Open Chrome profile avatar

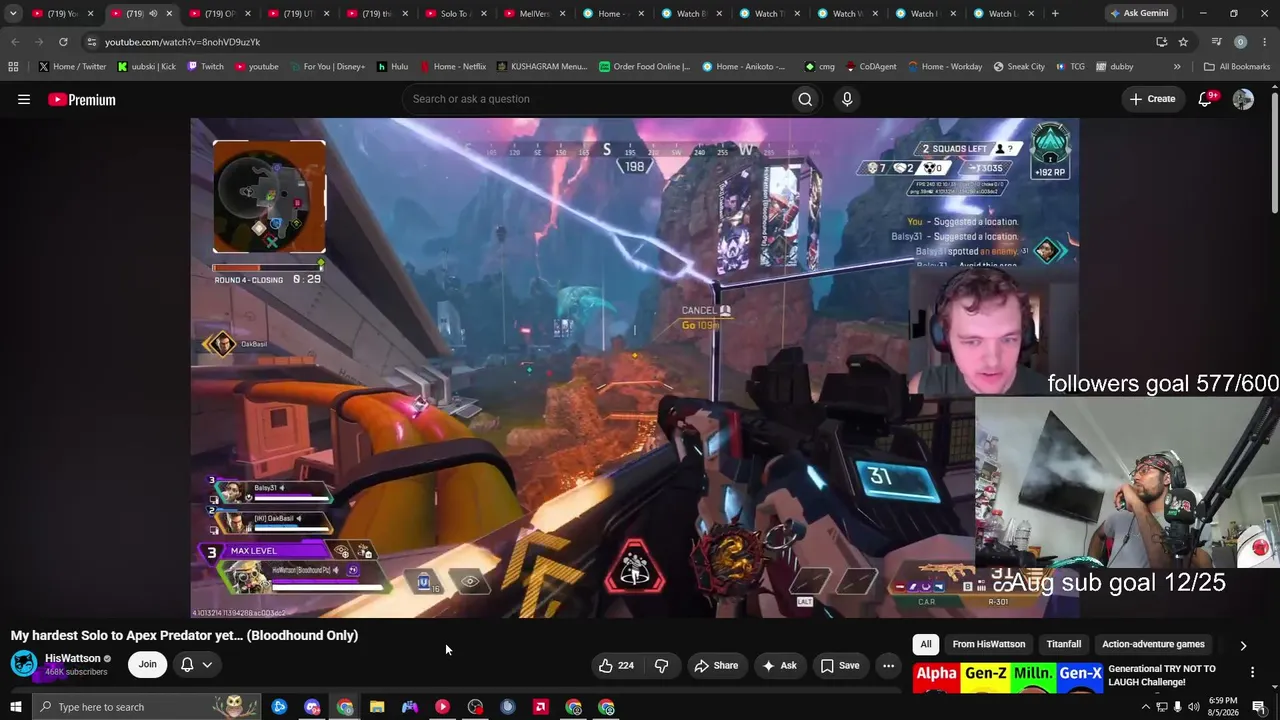tap(1240, 42)
